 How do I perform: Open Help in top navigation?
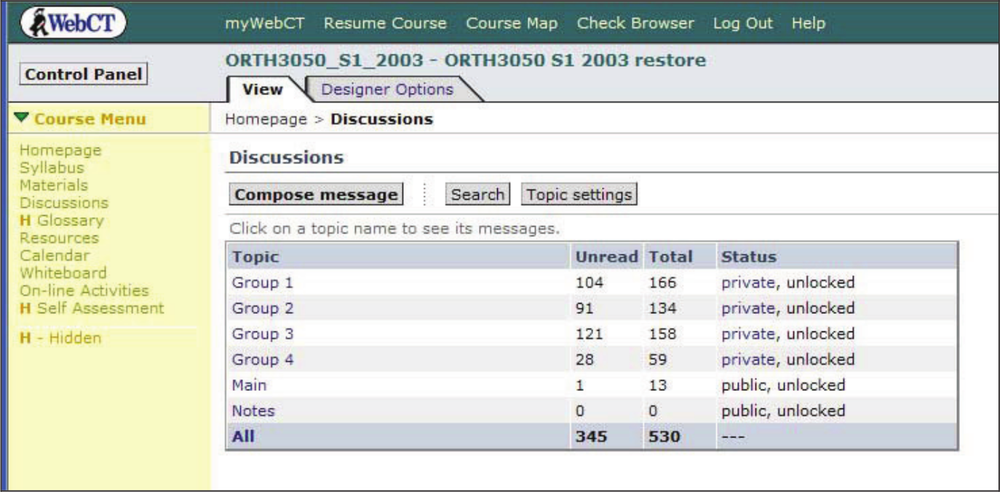(808, 24)
